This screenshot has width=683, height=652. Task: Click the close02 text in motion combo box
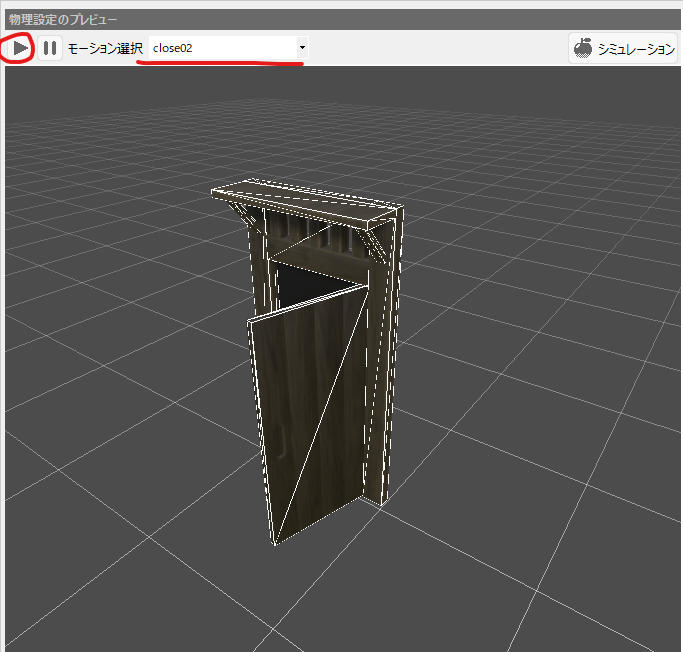coord(172,48)
